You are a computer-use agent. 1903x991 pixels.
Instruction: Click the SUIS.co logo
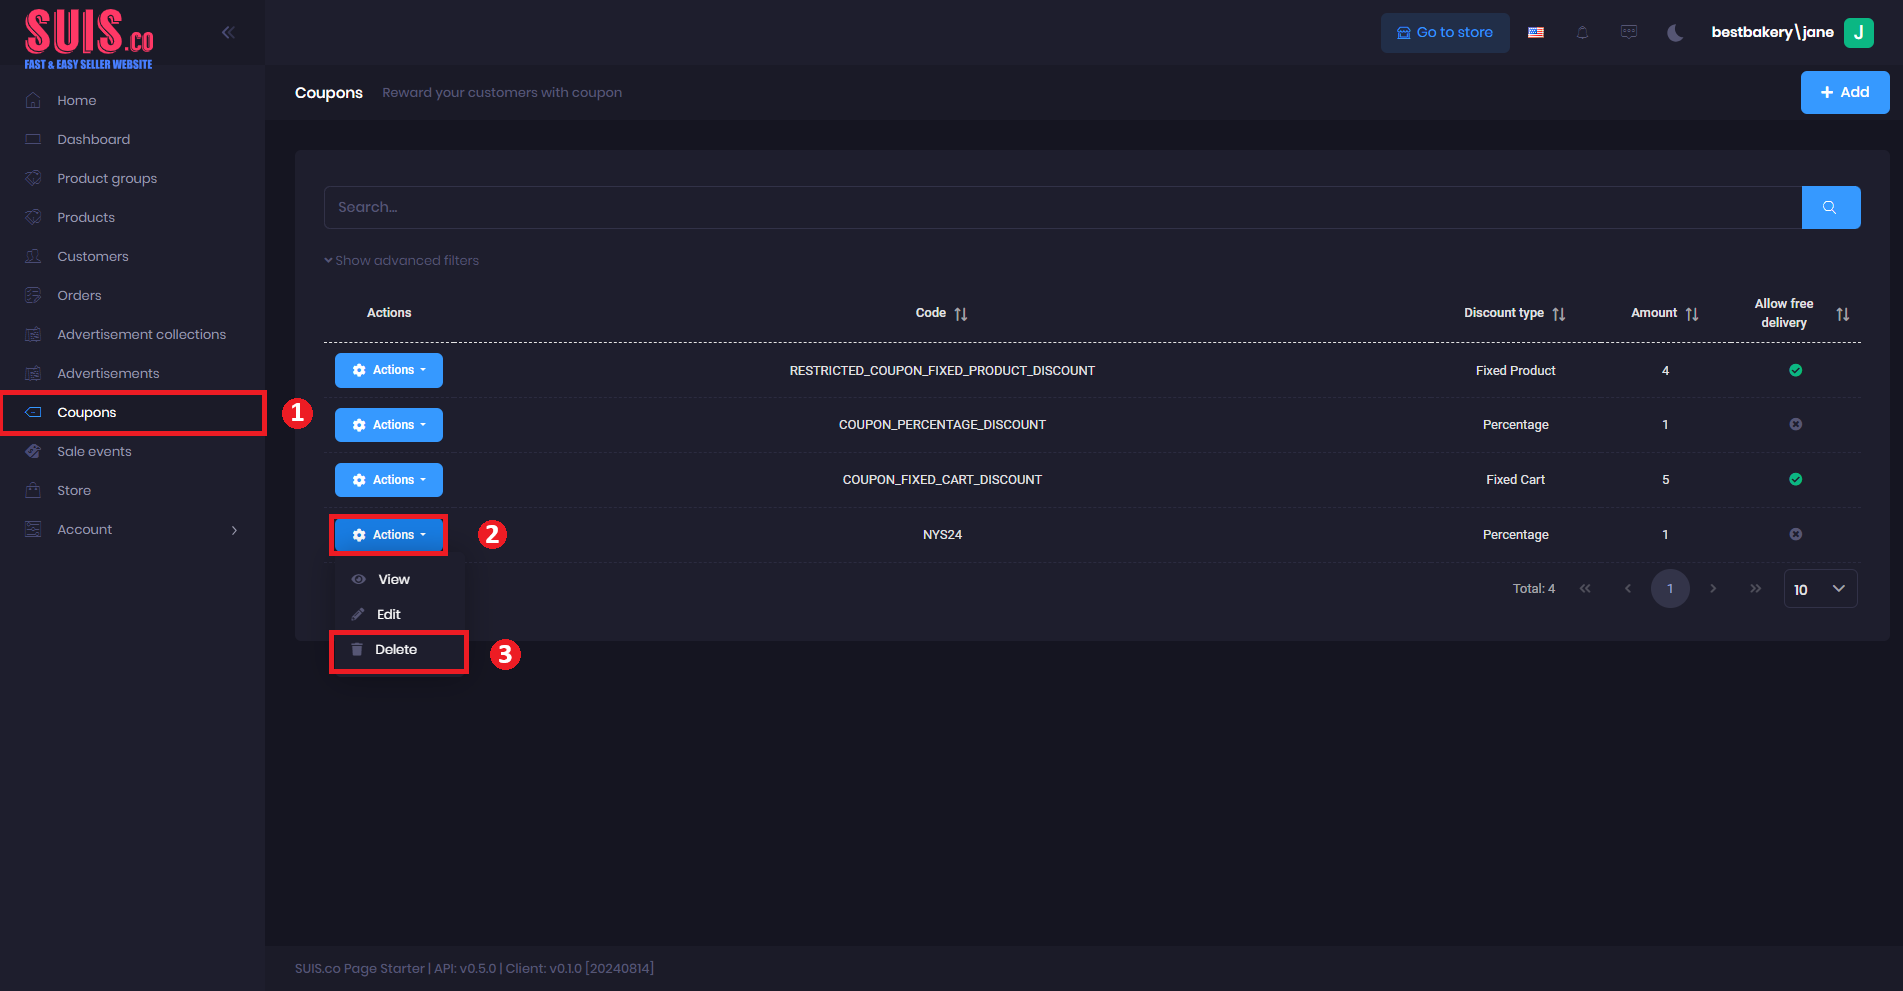pyautogui.click(x=89, y=38)
